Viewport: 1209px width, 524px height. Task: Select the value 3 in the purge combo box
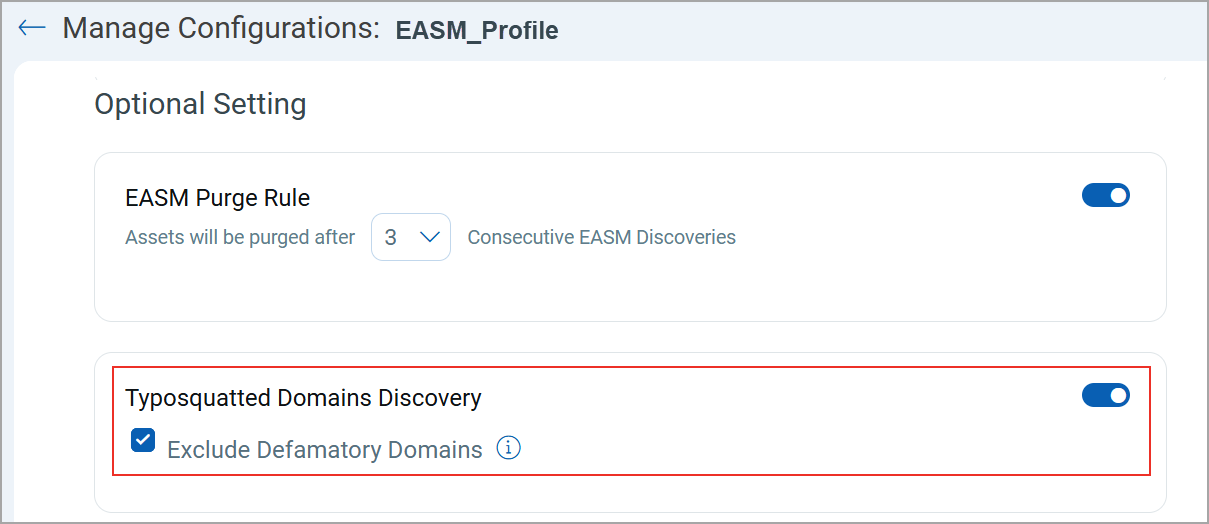tap(391, 238)
